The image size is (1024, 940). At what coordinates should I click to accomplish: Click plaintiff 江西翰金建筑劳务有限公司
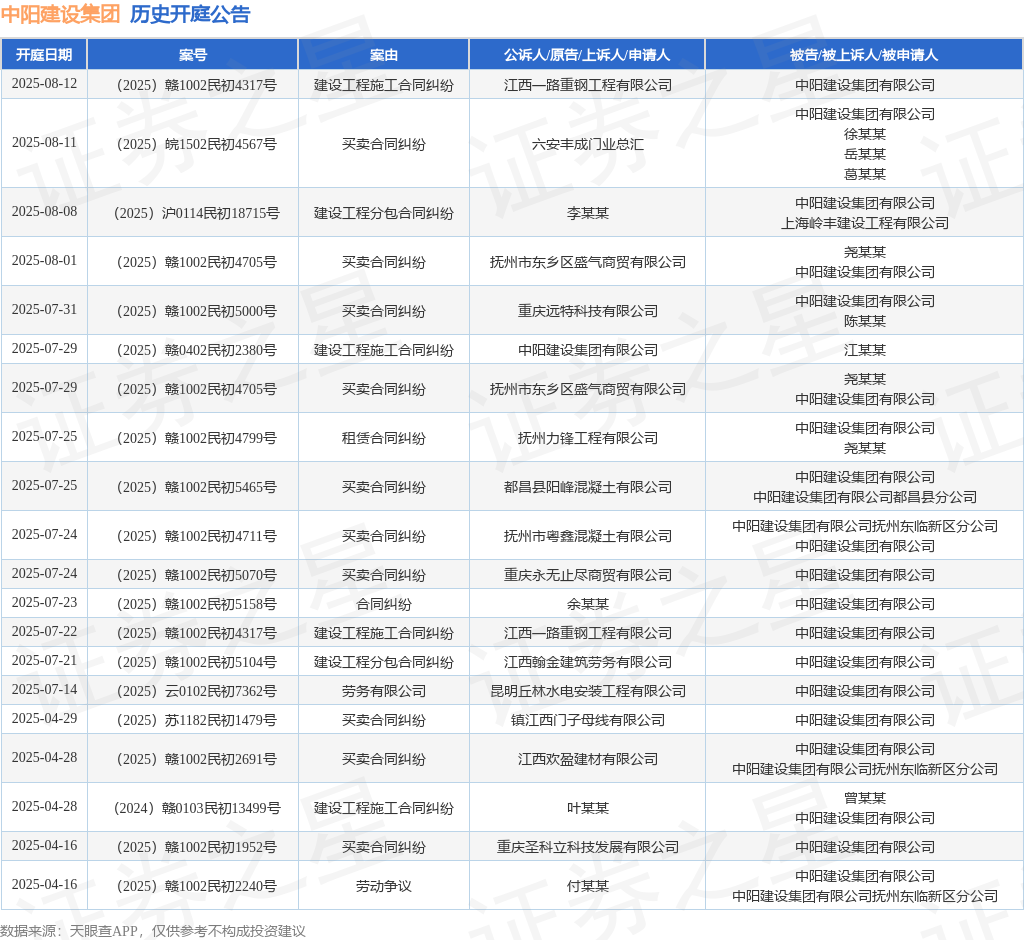point(587,662)
